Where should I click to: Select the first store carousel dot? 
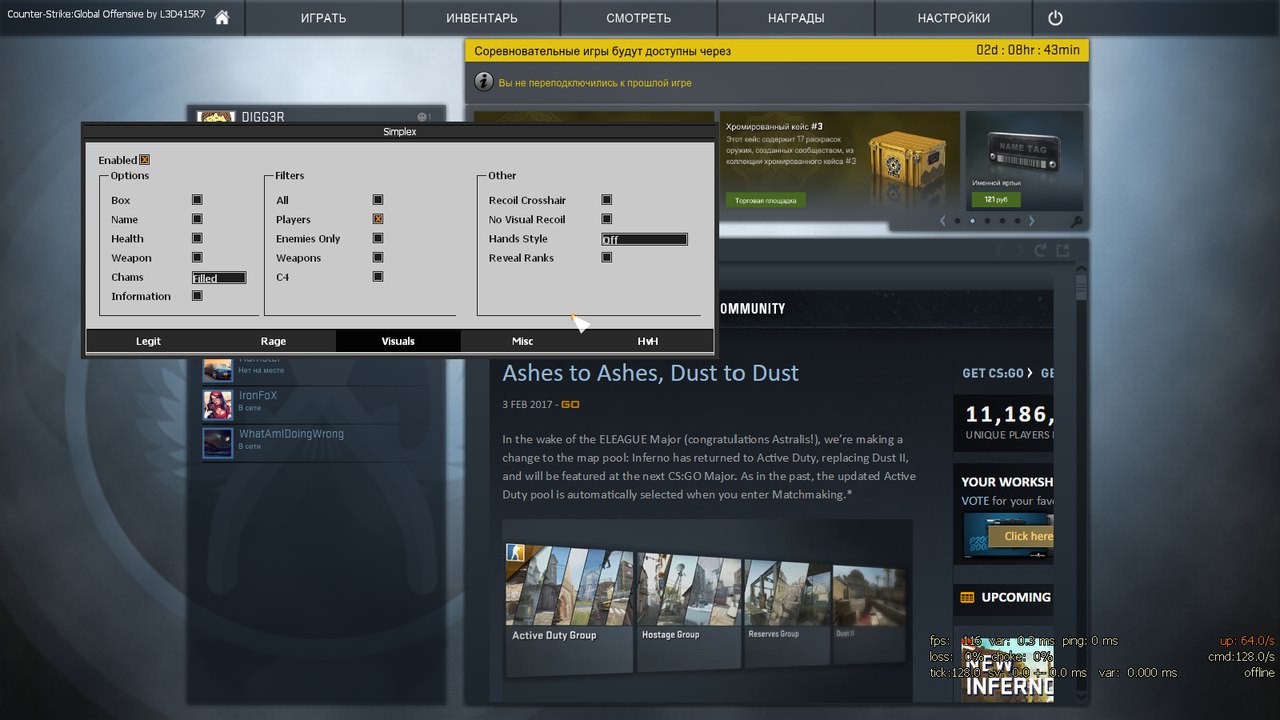coord(957,221)
